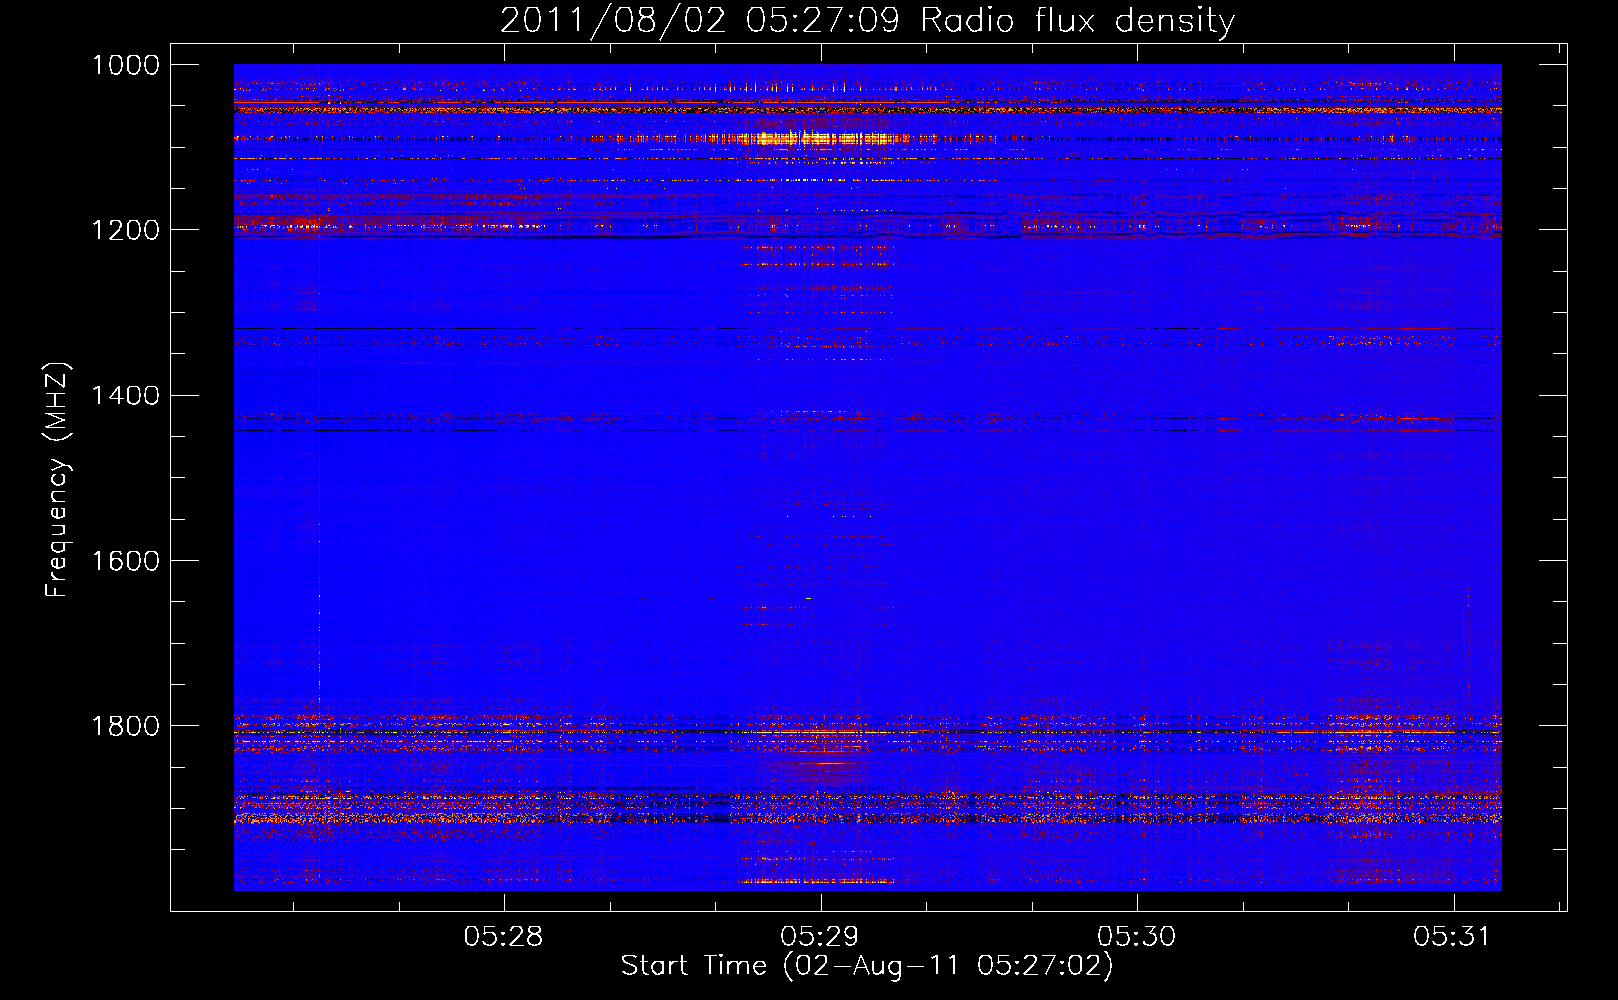Screen dimensions: 1618x1000
Task: Click the plot title '2011/08/02 05:27:09 Radio flux density'
Action: click(x=867, y=20)
